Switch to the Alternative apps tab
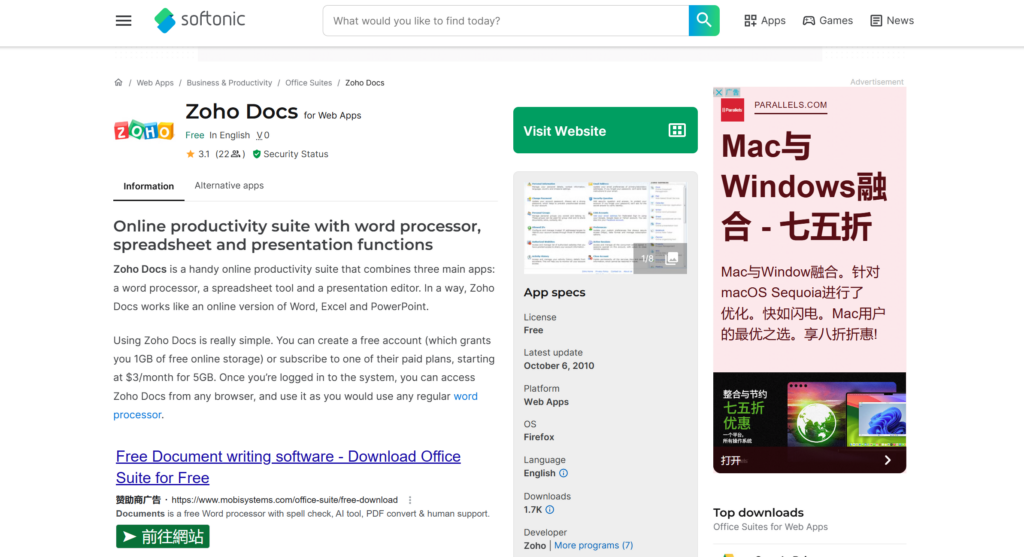 coord(229,186)
